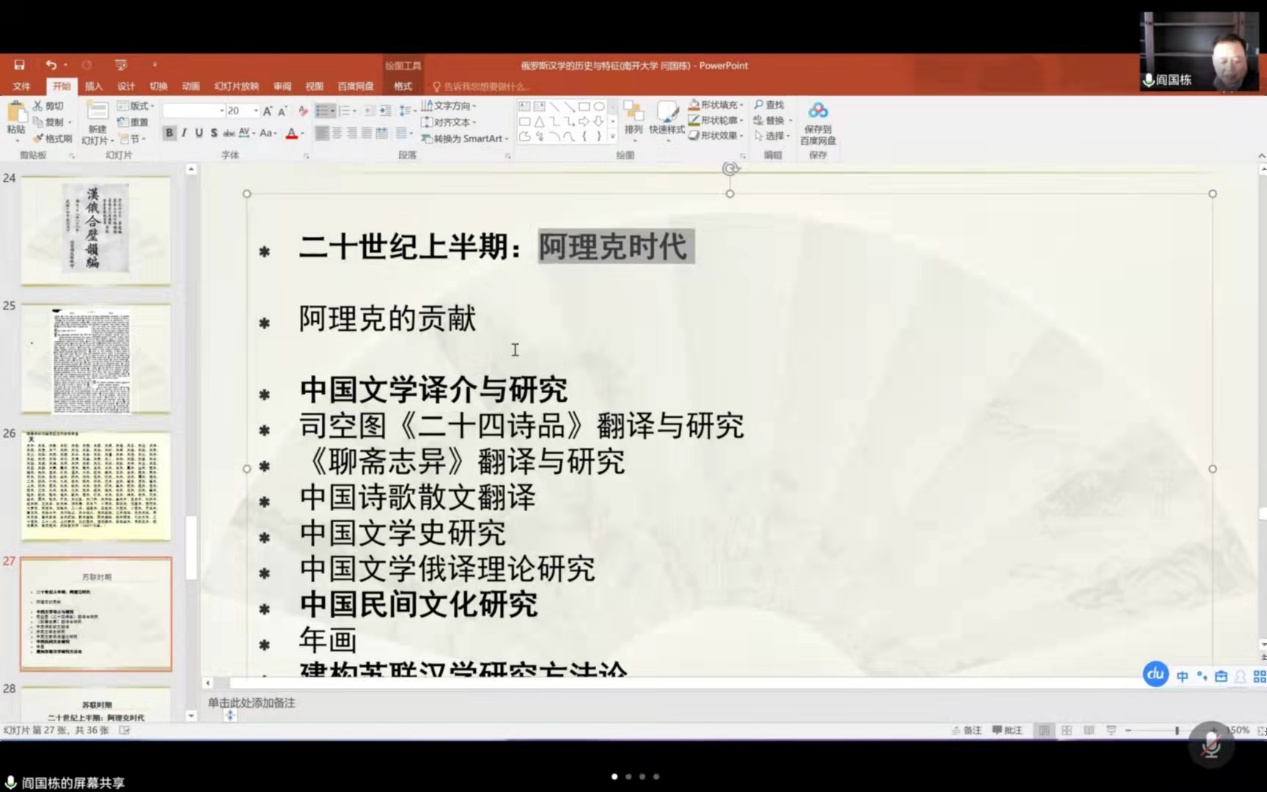Fit slide to current window icon
The image size is (1267, 792).
click(1261, 731)
